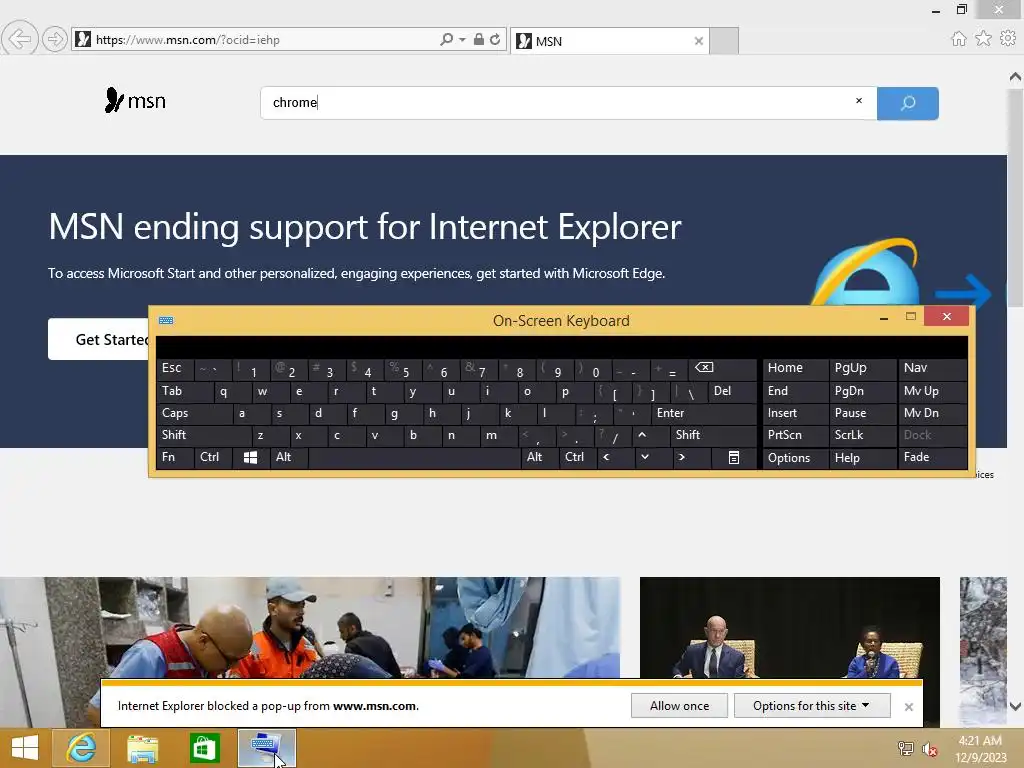Image resolution: width=1024 pixels, height=768 pixels.
Task: Toggle the right Alt key
Action: pos(539,457)
